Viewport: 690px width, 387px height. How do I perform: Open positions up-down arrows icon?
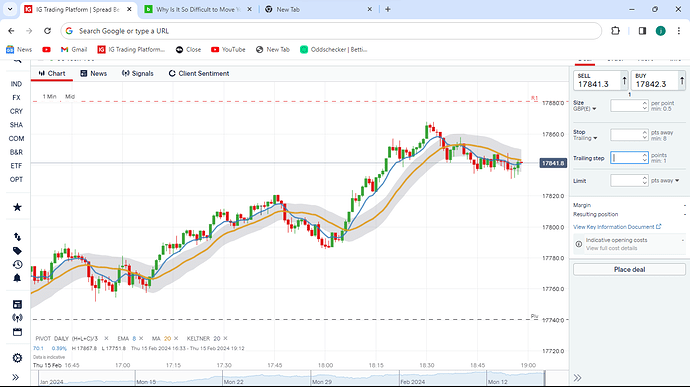tap(17, 237)
